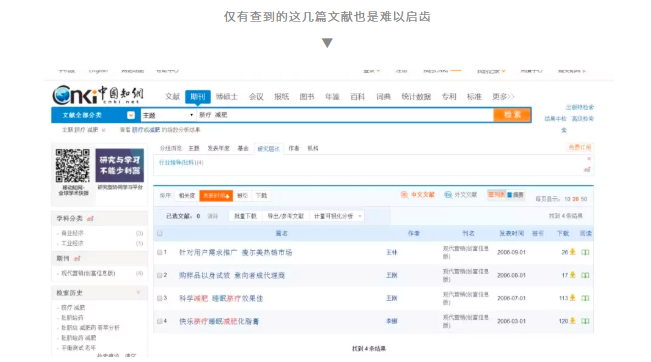Click the search query input field
Image resolution: width=651 pixels, height=362 pixels.
click(x=345, y=115)
